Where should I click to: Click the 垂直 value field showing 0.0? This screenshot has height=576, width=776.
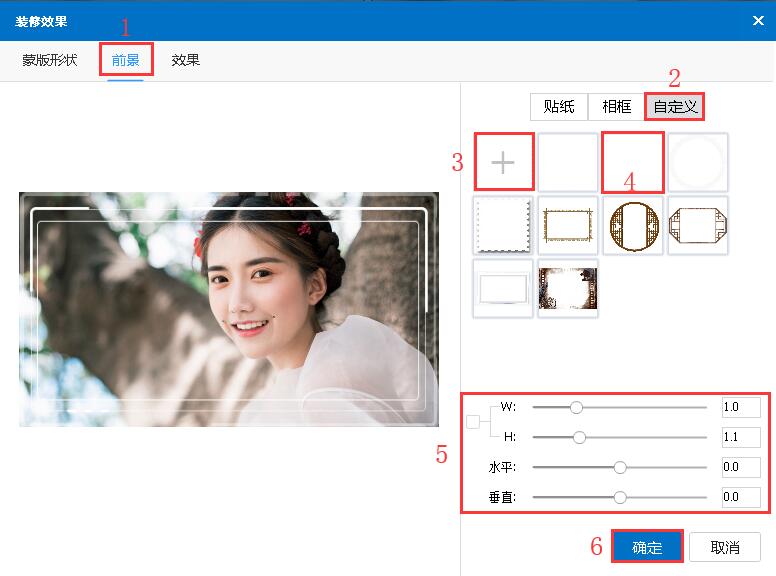click(x=741, y=497)
